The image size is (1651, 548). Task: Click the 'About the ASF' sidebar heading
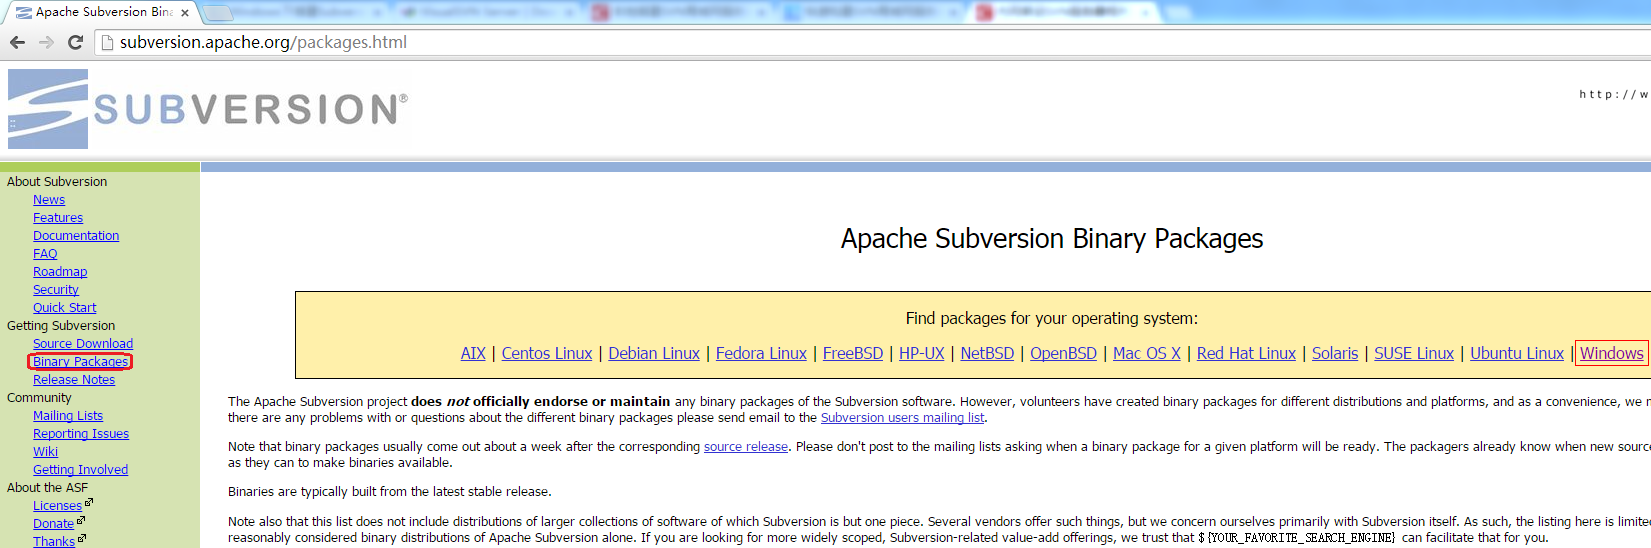click(x=47, y=488)
